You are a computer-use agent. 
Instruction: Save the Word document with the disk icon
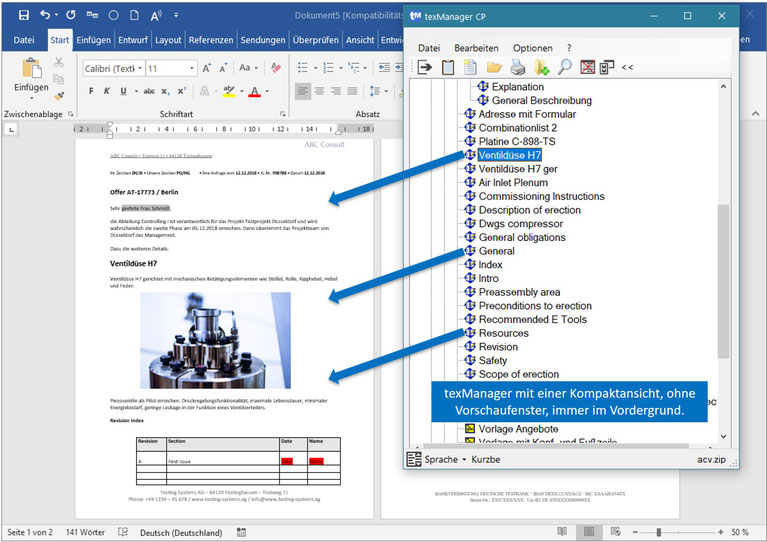(23, 15)
